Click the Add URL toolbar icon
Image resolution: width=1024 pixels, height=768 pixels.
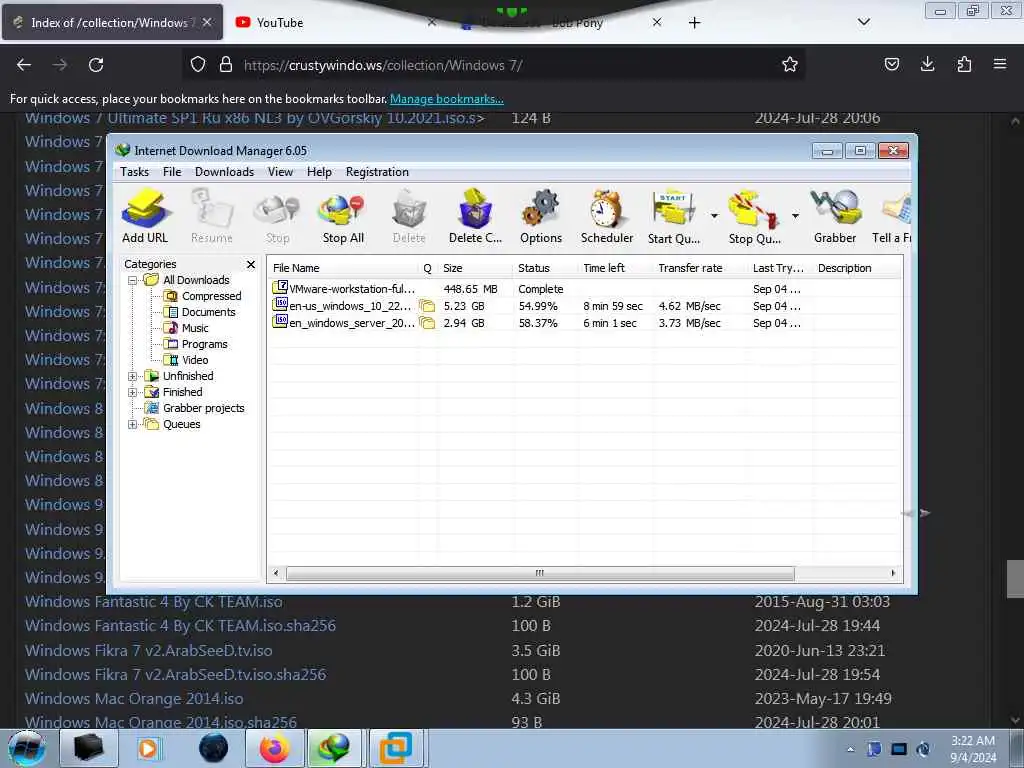[145, 216]
